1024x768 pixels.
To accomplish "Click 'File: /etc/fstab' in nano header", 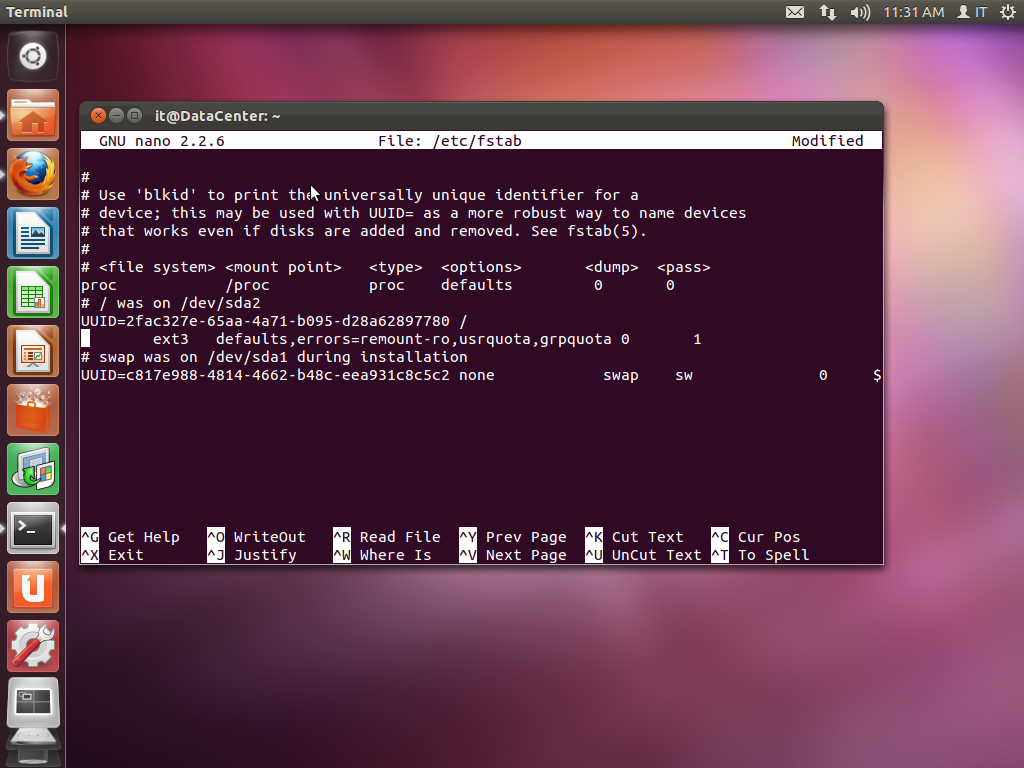I will point(449,141).
